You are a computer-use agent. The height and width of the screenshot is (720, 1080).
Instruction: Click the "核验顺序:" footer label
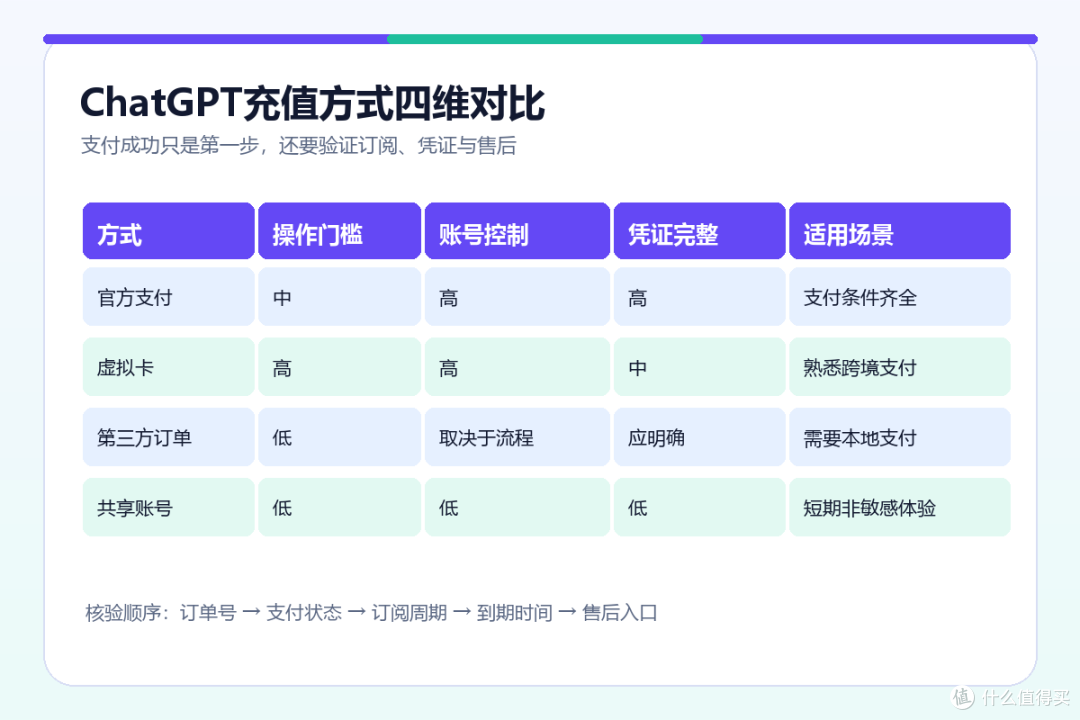127,613
